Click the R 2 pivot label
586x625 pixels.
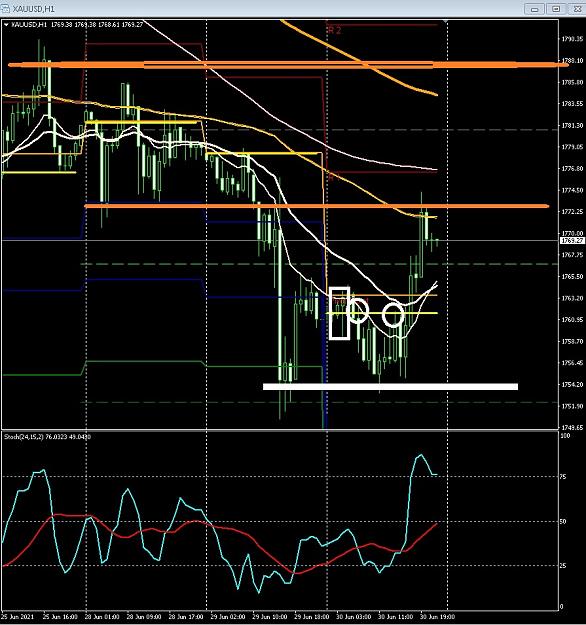[x=334, y=30]
